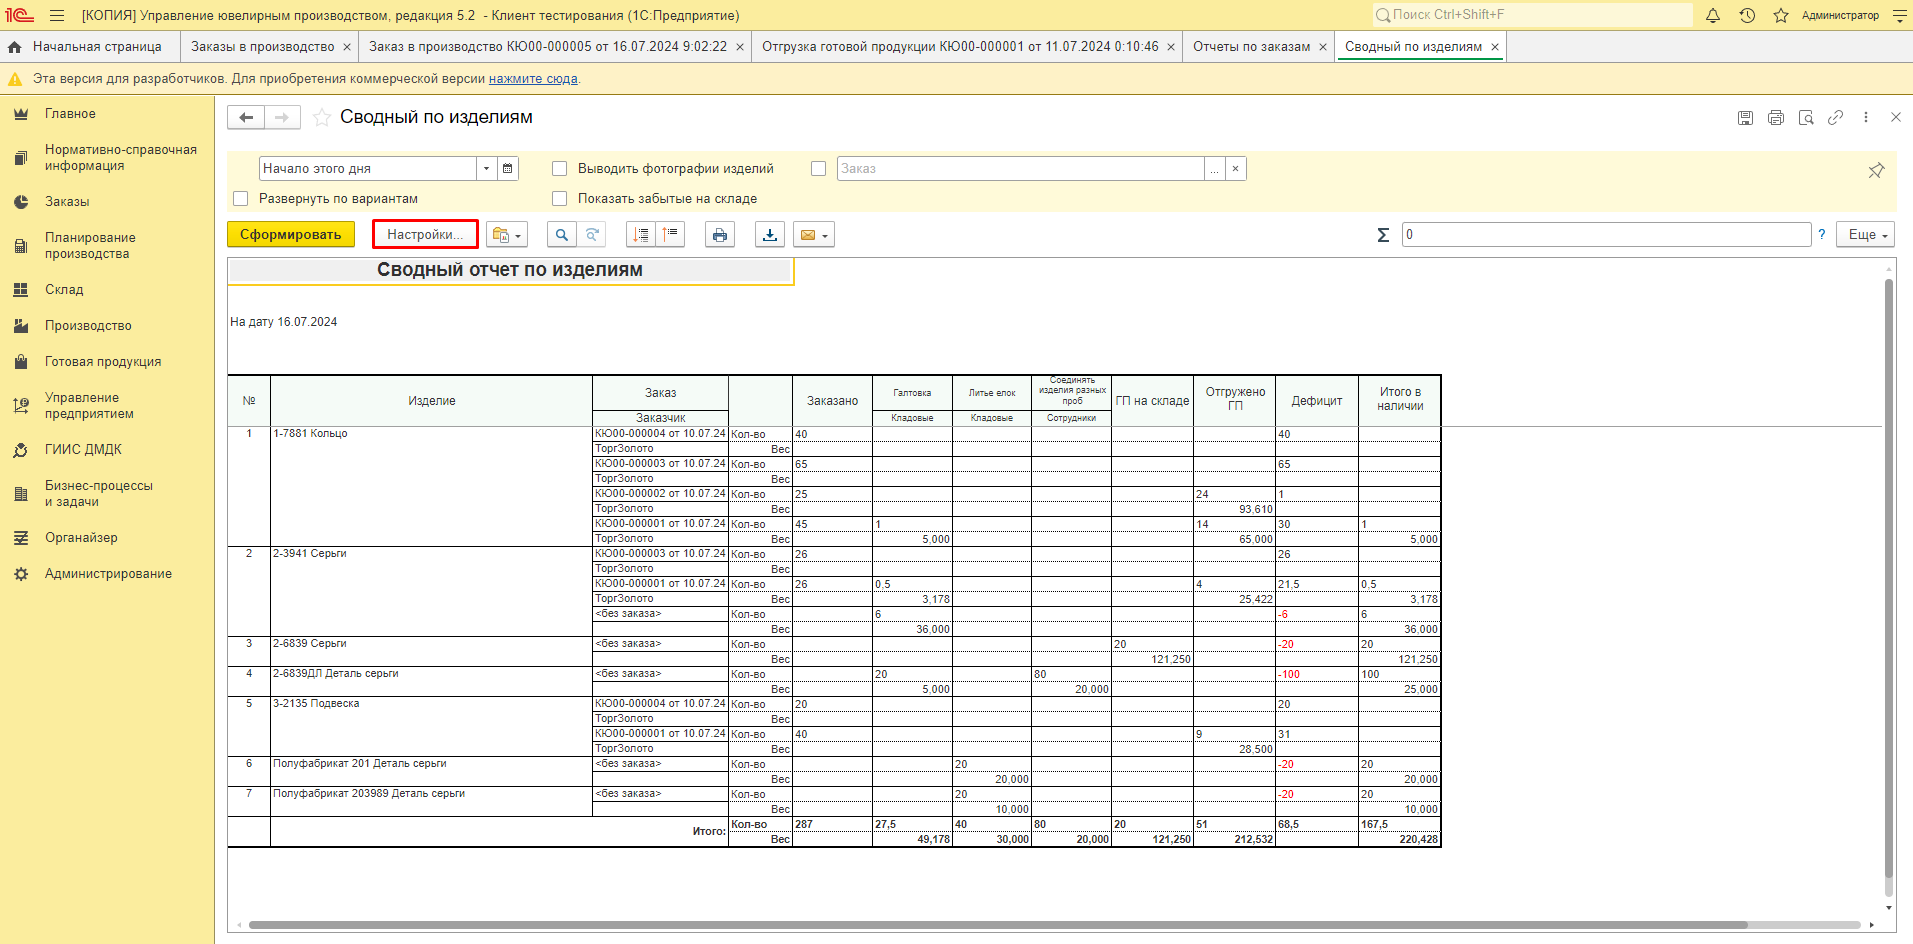Collapse all groups icon

click(670, 235)
